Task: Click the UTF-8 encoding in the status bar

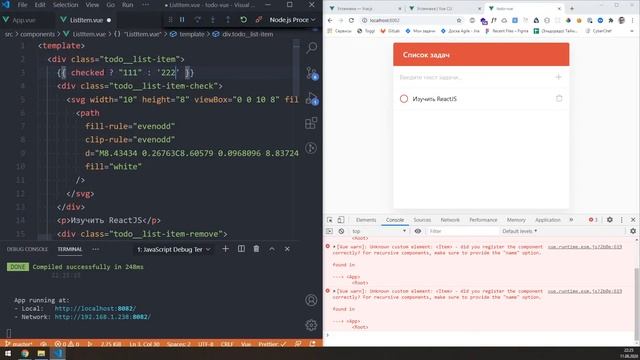Action: tap(206, 344)
